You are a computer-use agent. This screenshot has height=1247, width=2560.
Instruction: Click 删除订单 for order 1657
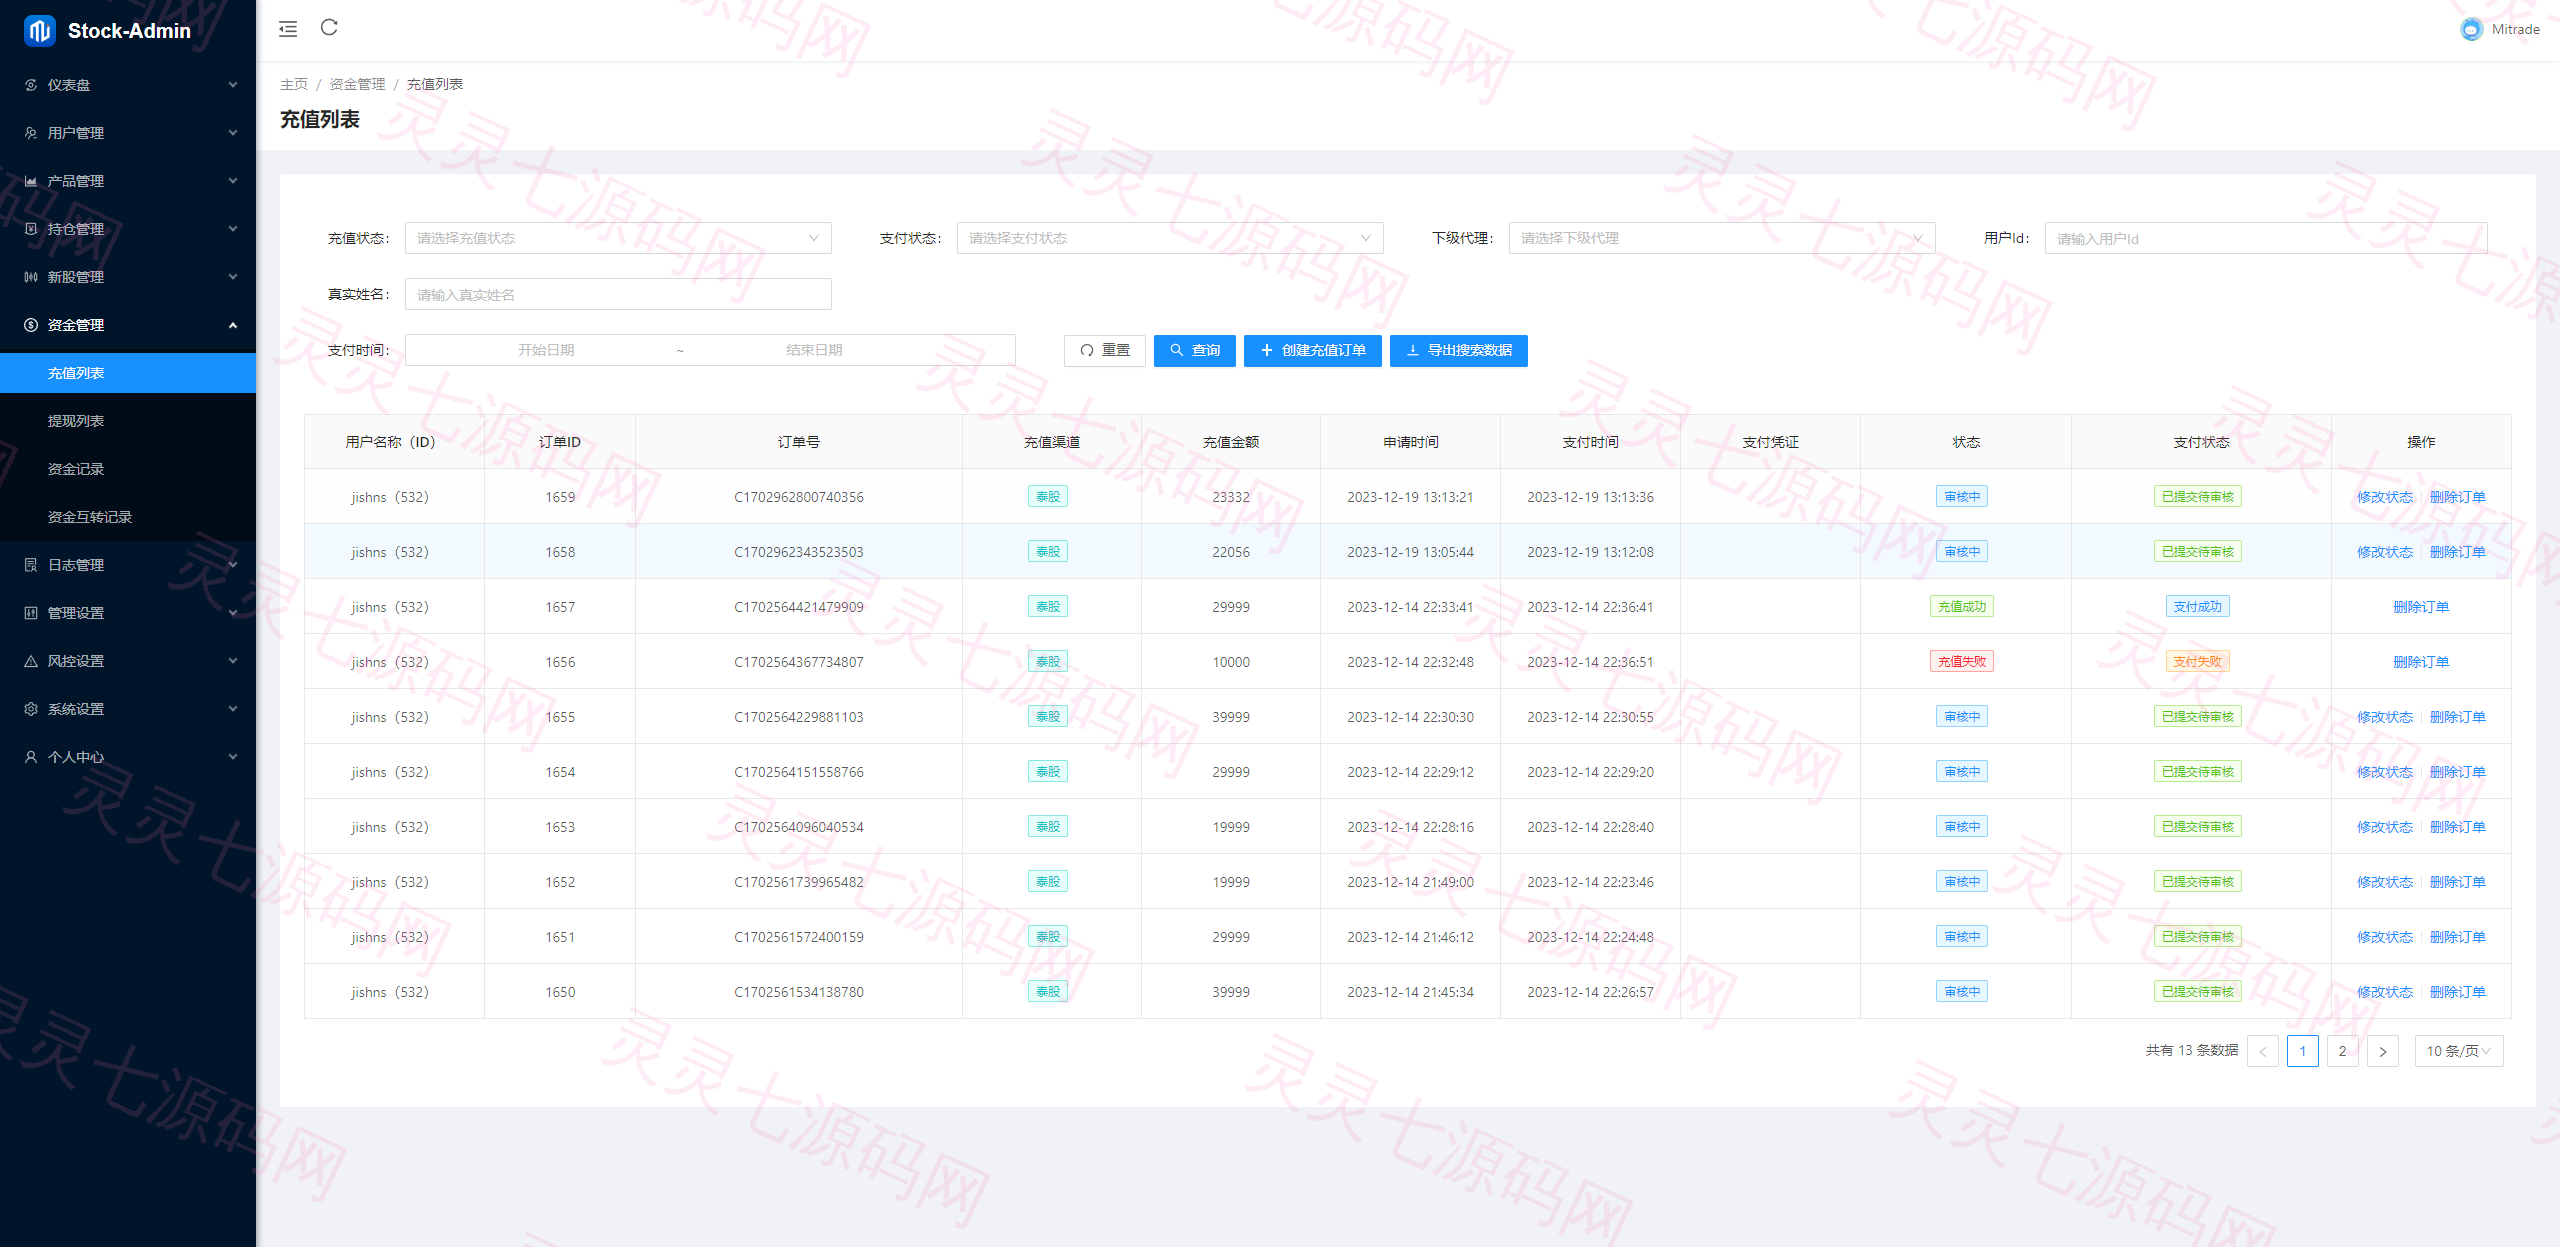tap(2421, 607)
